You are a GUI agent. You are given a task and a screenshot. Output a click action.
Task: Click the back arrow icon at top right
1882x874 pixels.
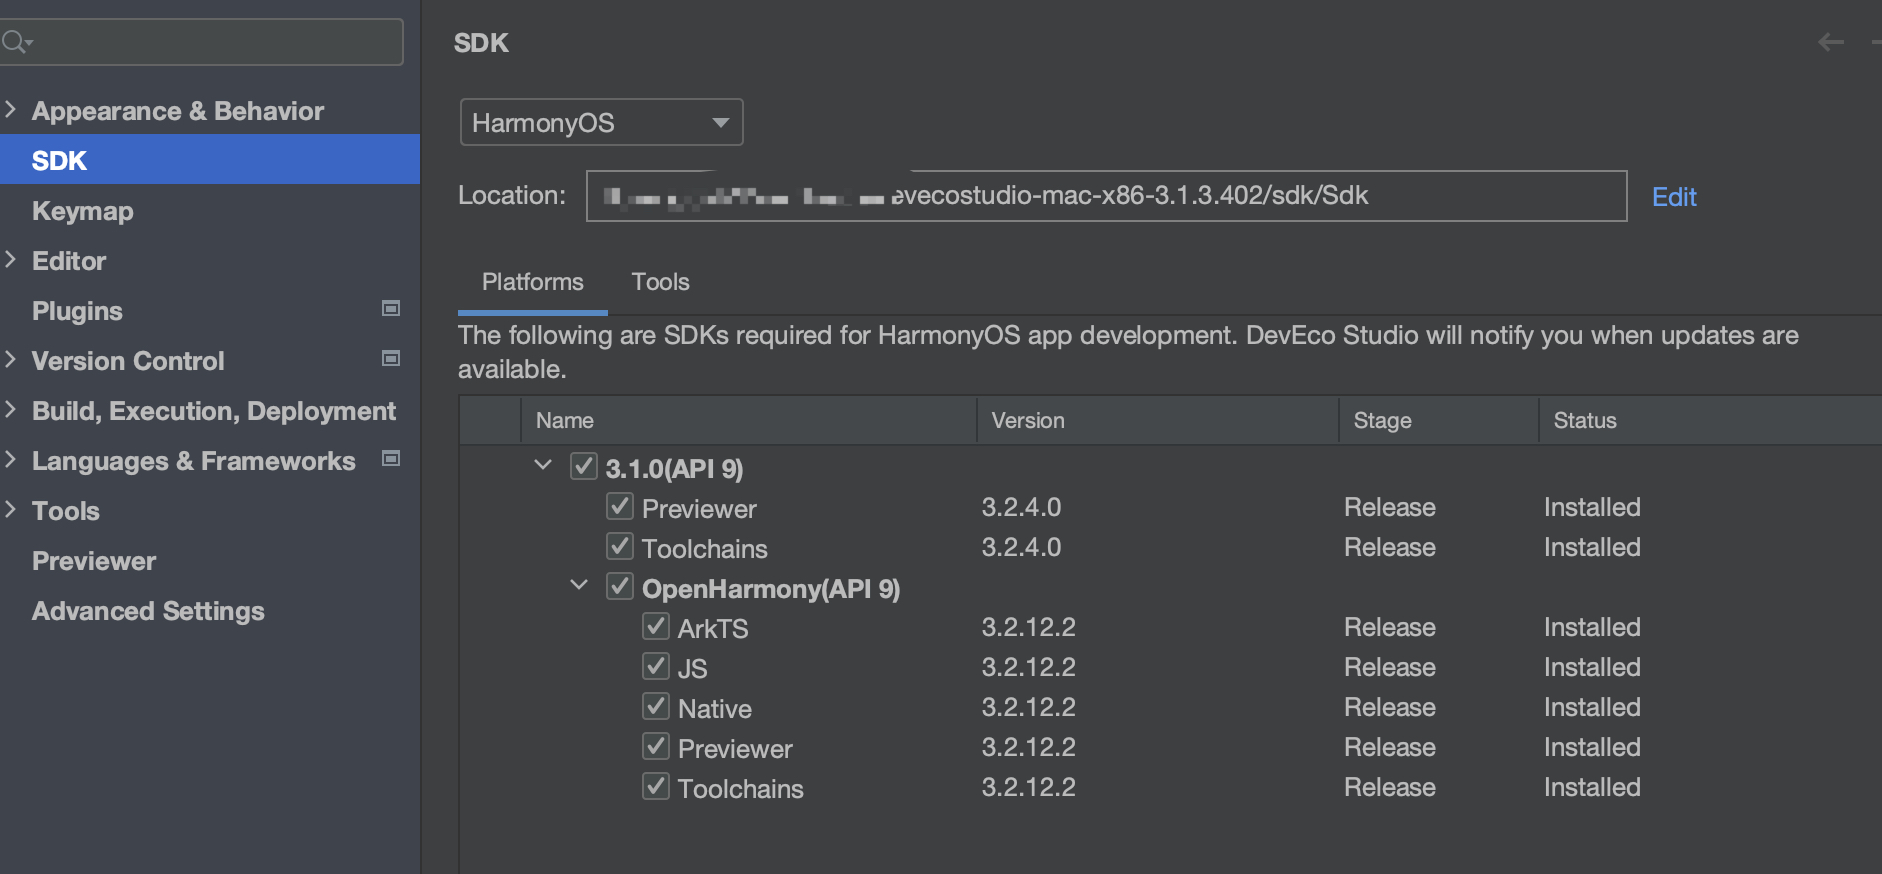pyautogui.click(x=1831, y=42)
